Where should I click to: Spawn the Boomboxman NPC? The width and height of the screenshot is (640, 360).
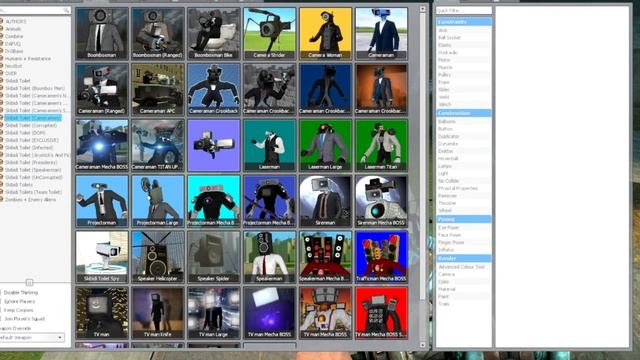[x=102, y=33]
